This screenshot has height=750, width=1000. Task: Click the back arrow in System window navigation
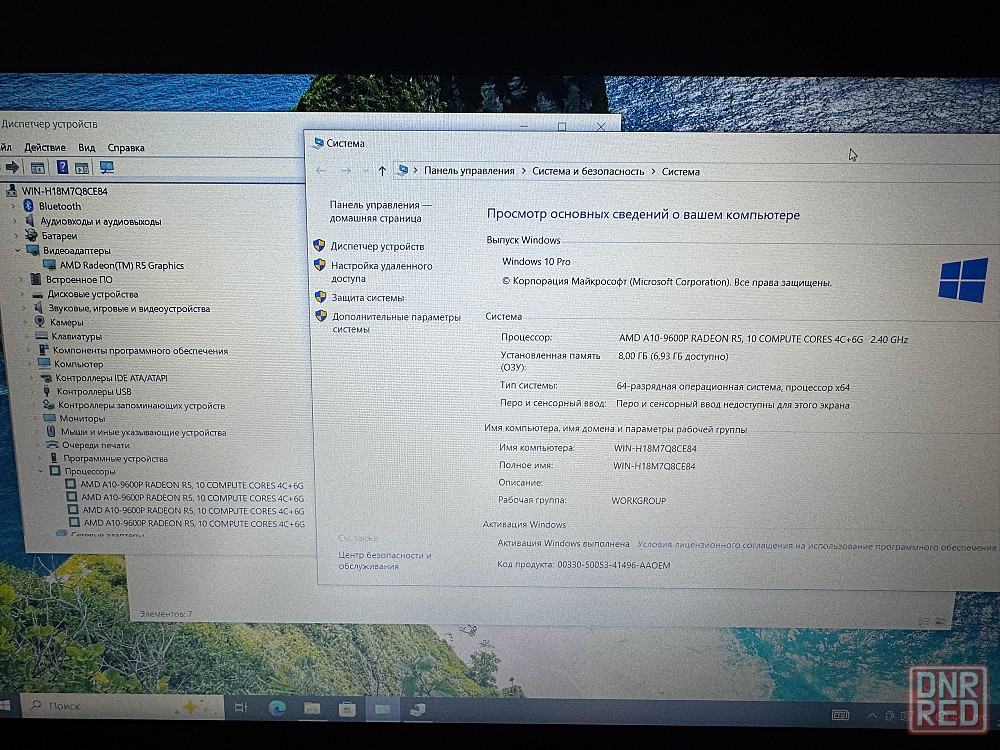pos(321,170)
